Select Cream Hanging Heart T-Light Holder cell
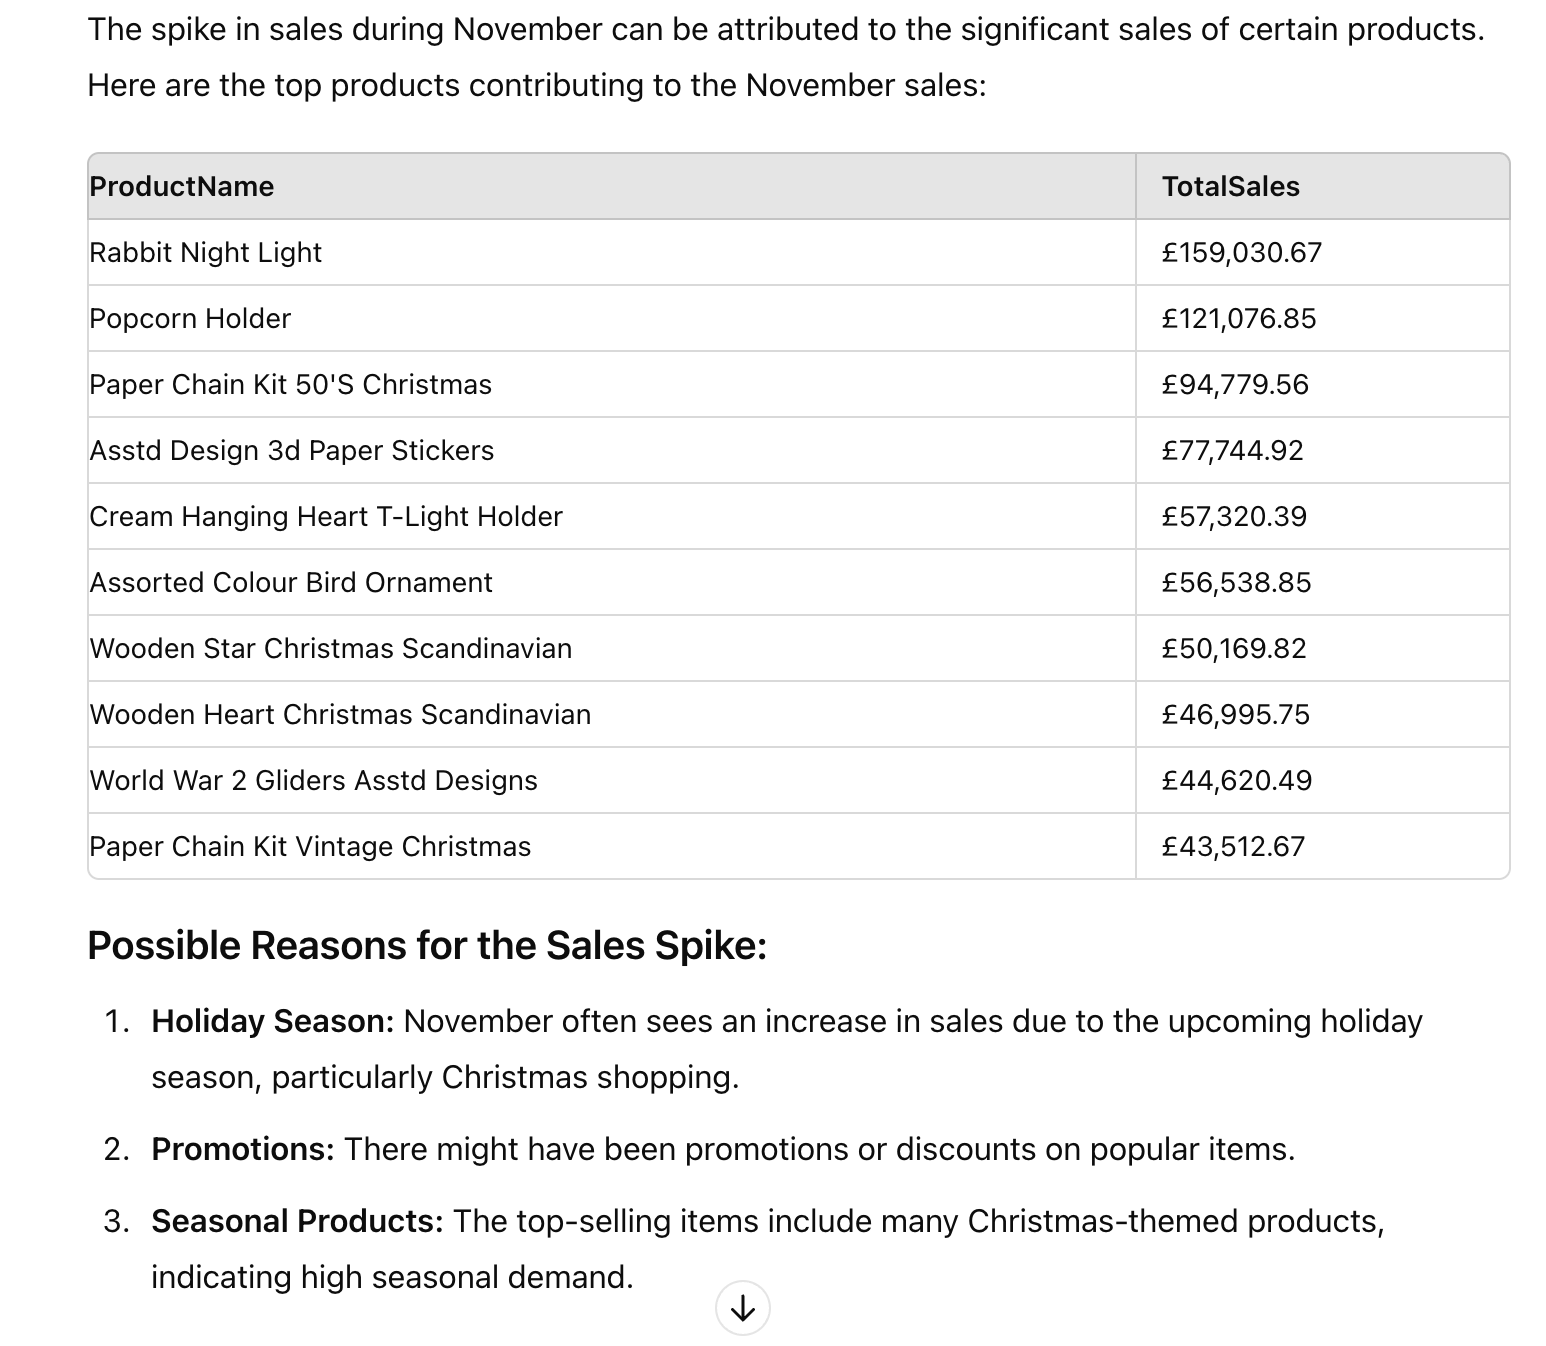The height and width of the screenshot is (1346, 1546). click(325, 517)
